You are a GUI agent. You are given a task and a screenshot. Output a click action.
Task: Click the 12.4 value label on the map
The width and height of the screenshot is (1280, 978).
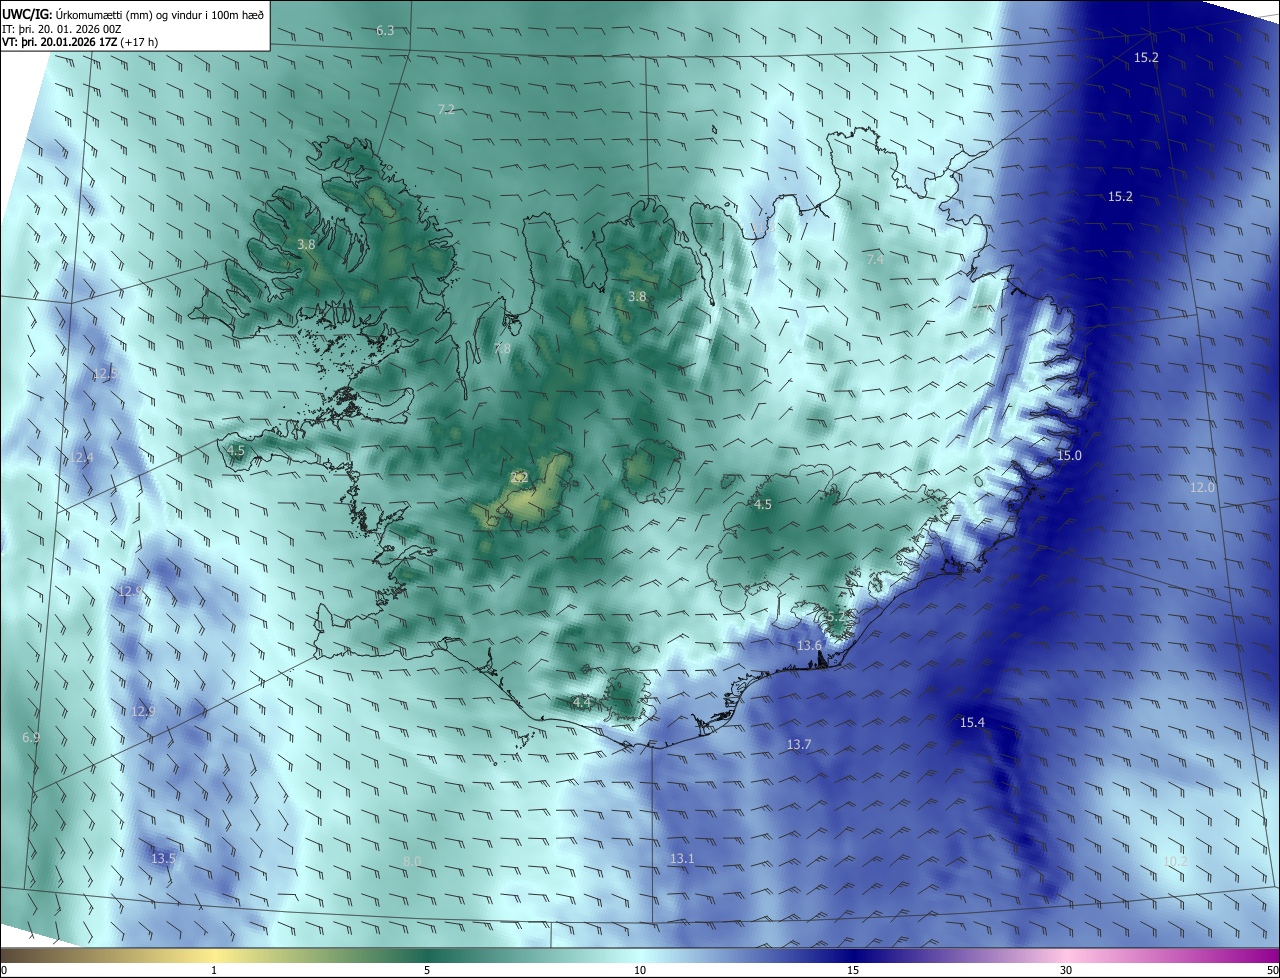(x=81, y=457)
